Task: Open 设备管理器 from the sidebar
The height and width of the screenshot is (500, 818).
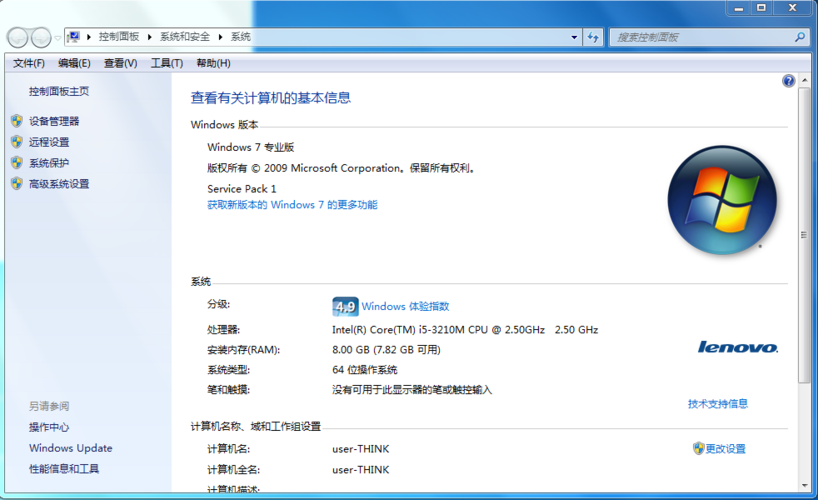Action: (54, 121)
